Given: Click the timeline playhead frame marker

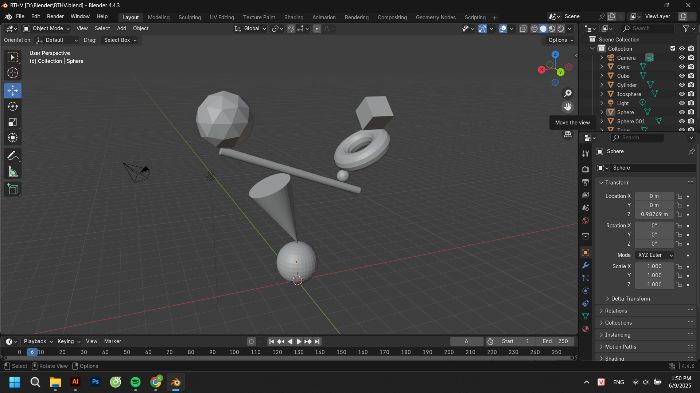Looking at the screenshot, I should [x=32, y=352].
